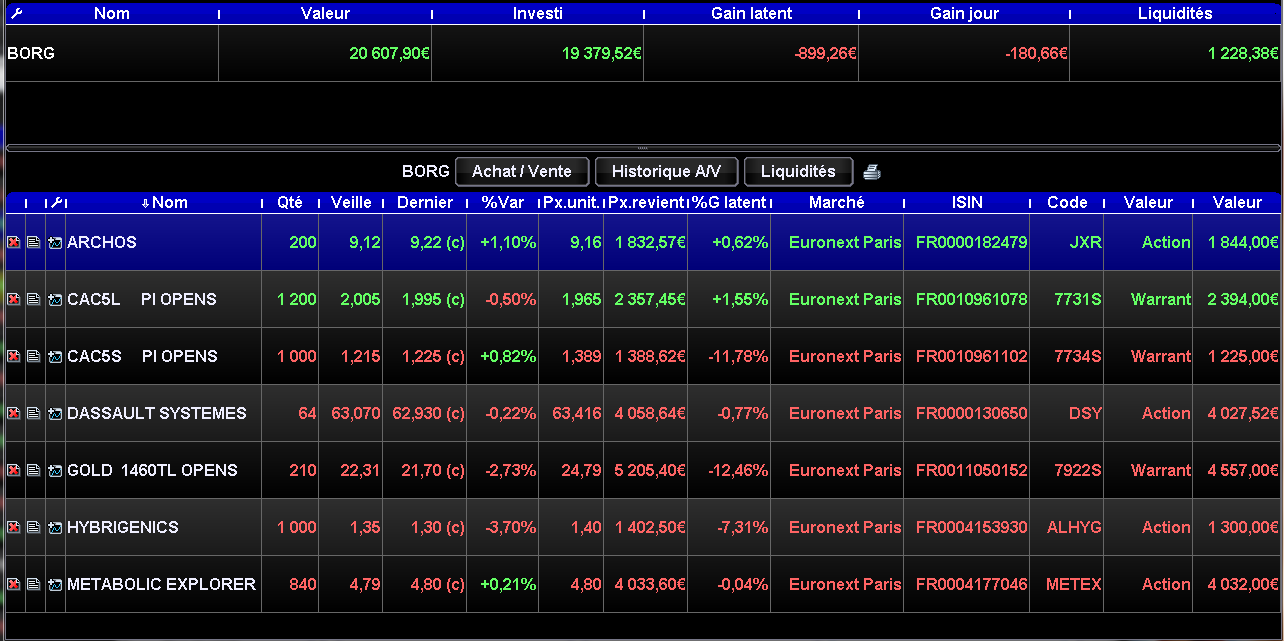Click the daily gain -180,66€
The height and width of the screenshot is (641, 1284).
point(1036,53)
